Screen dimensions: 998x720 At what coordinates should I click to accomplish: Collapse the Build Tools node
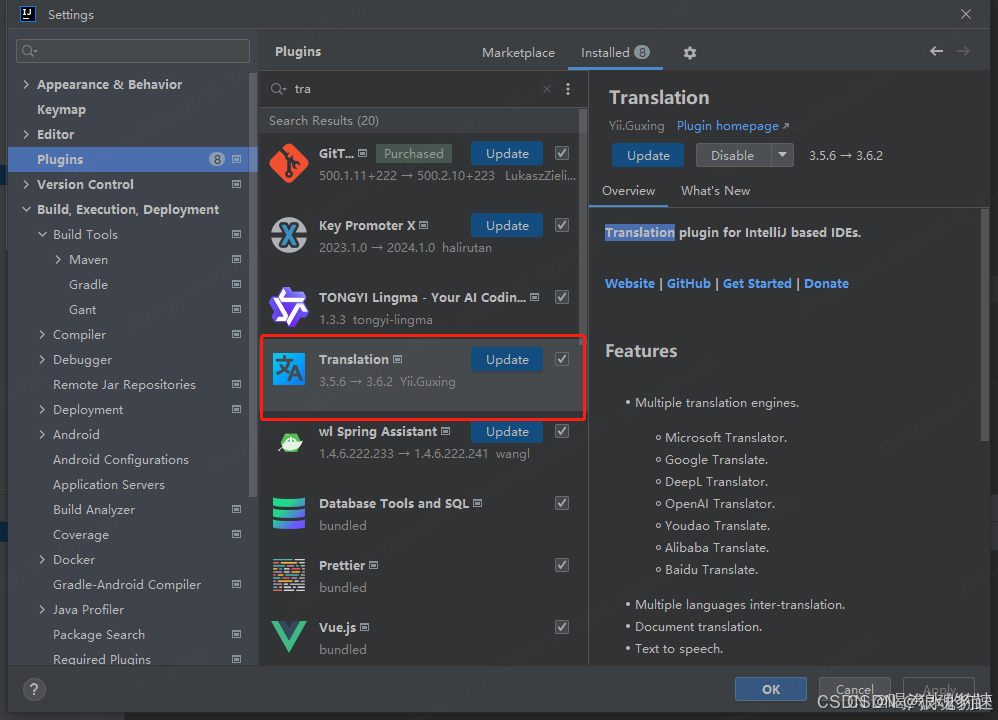(43, 235)
